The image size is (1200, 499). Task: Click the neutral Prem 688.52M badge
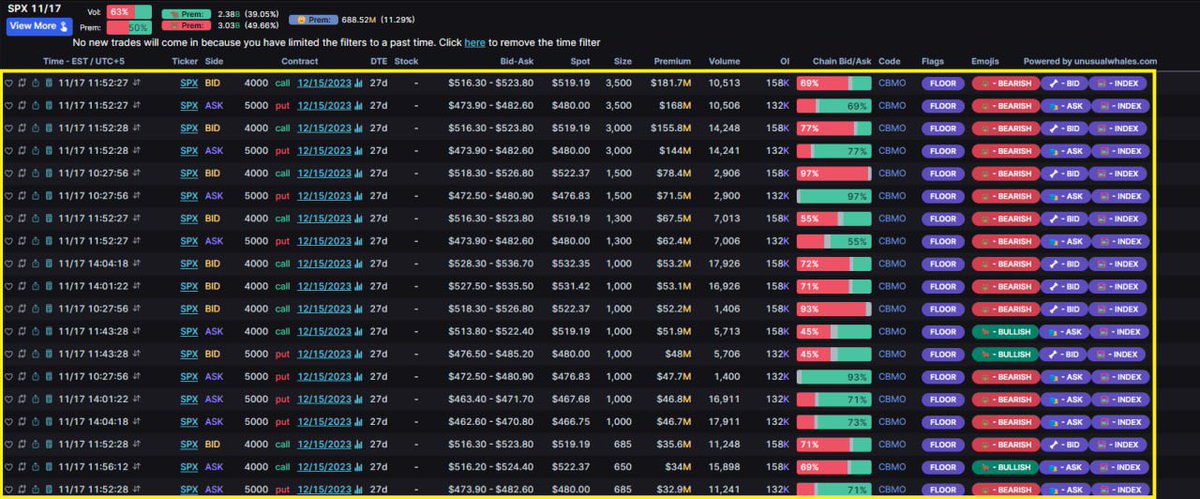pos(312,19)
